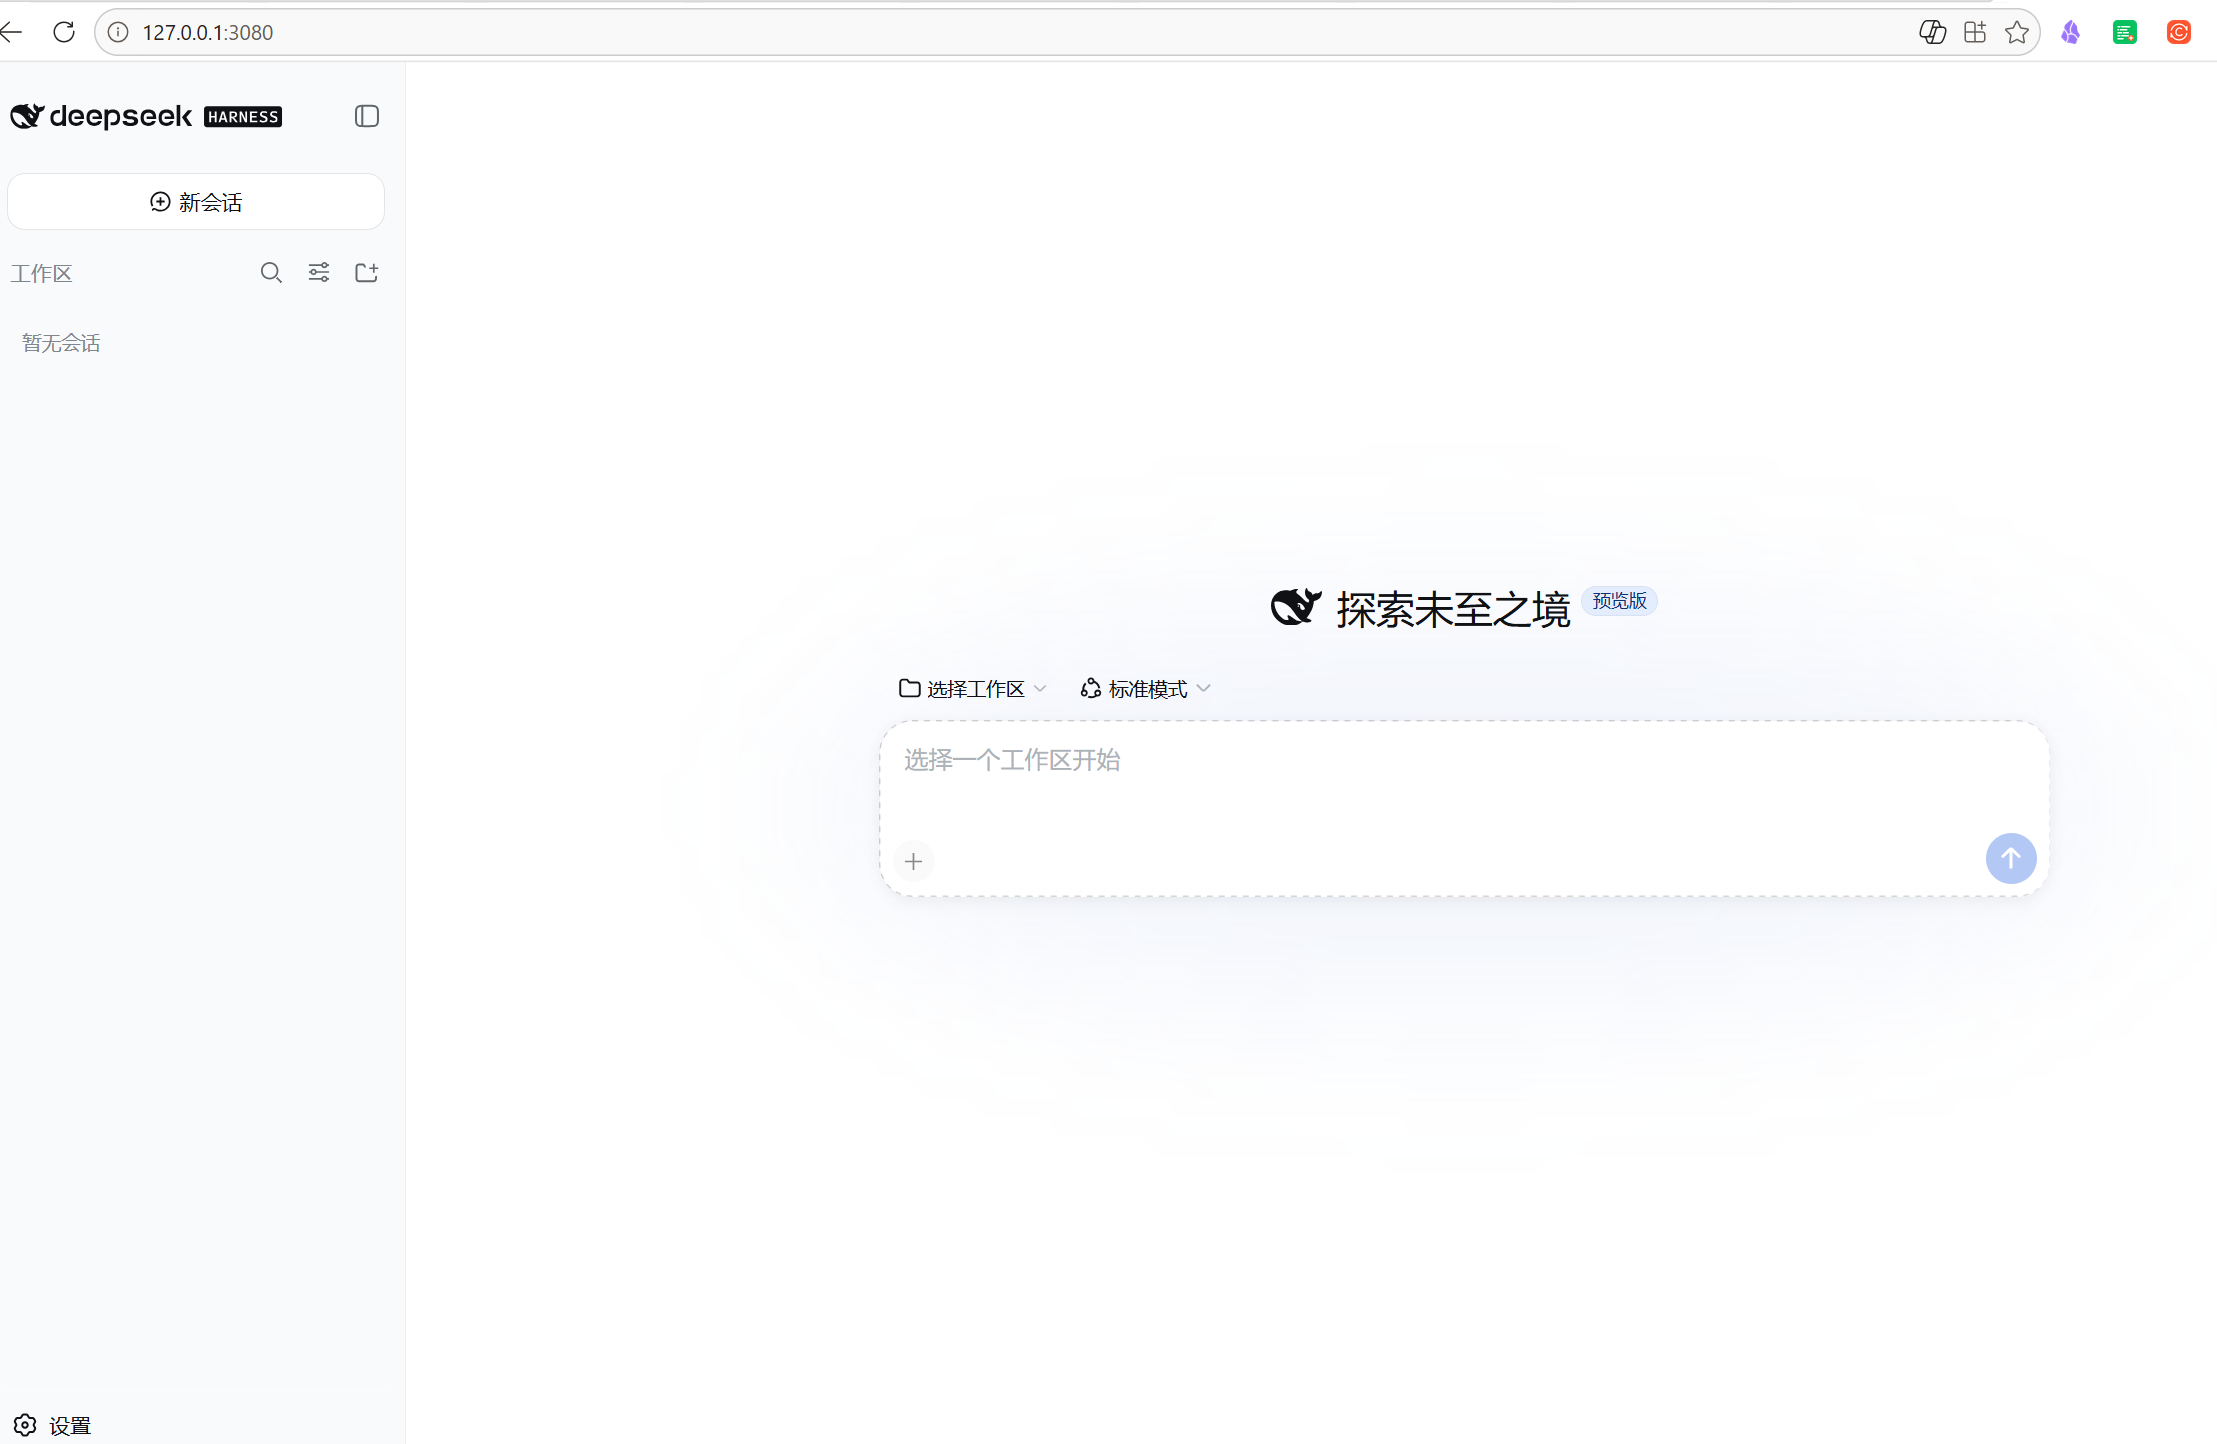
Task: Open the purple extension icon
Action: click(2071, 32)
